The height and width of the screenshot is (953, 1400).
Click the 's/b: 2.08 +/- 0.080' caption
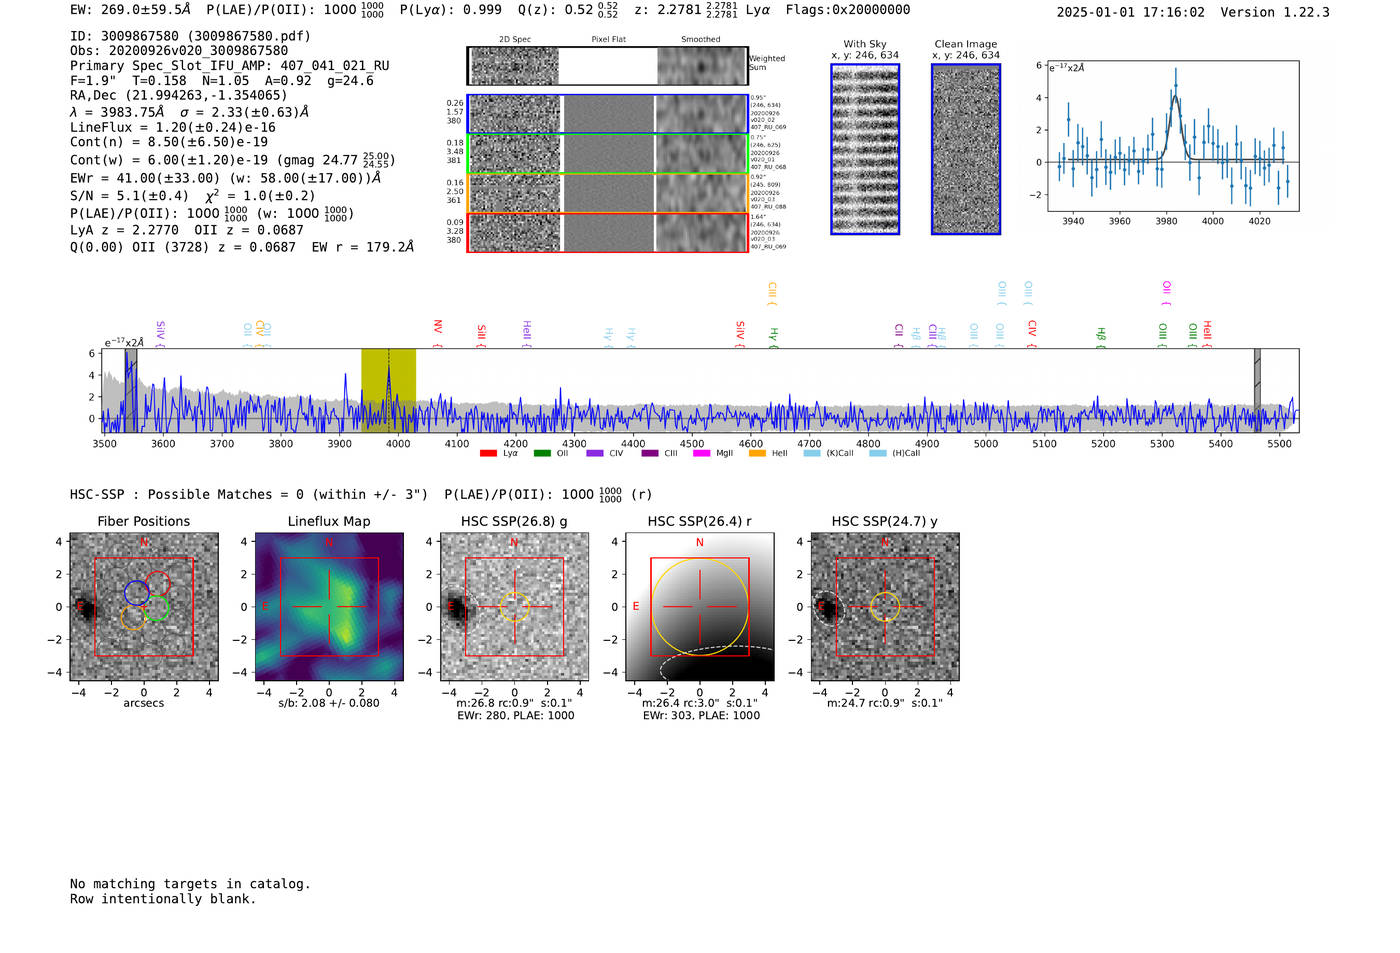329,703
